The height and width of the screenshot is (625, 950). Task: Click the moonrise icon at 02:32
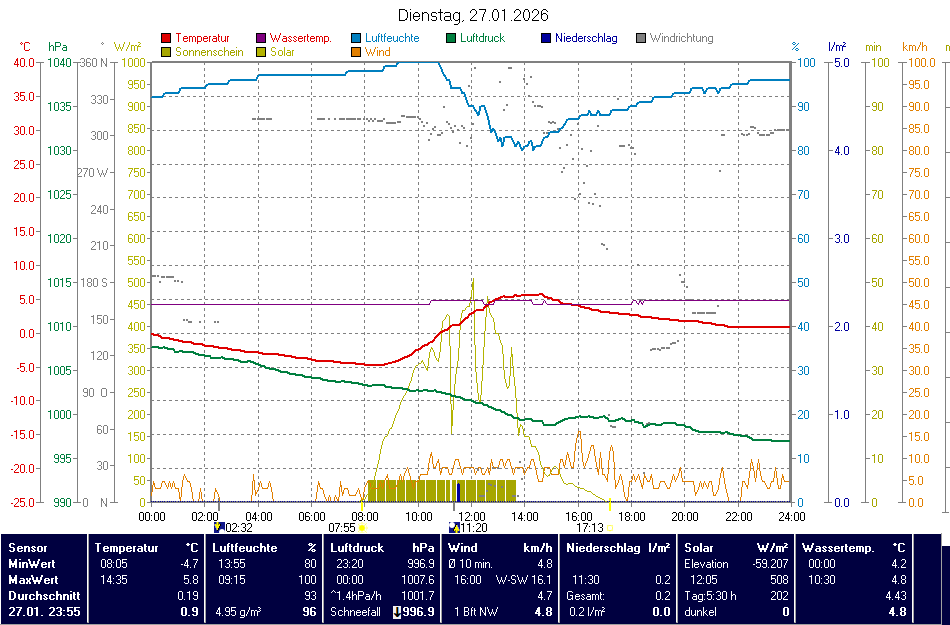coord(219,527)
